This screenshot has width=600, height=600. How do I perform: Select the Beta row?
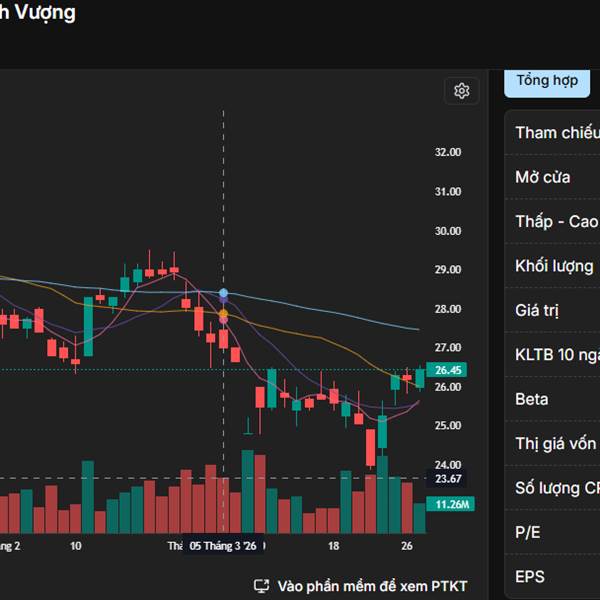click(x=555, y=399)
